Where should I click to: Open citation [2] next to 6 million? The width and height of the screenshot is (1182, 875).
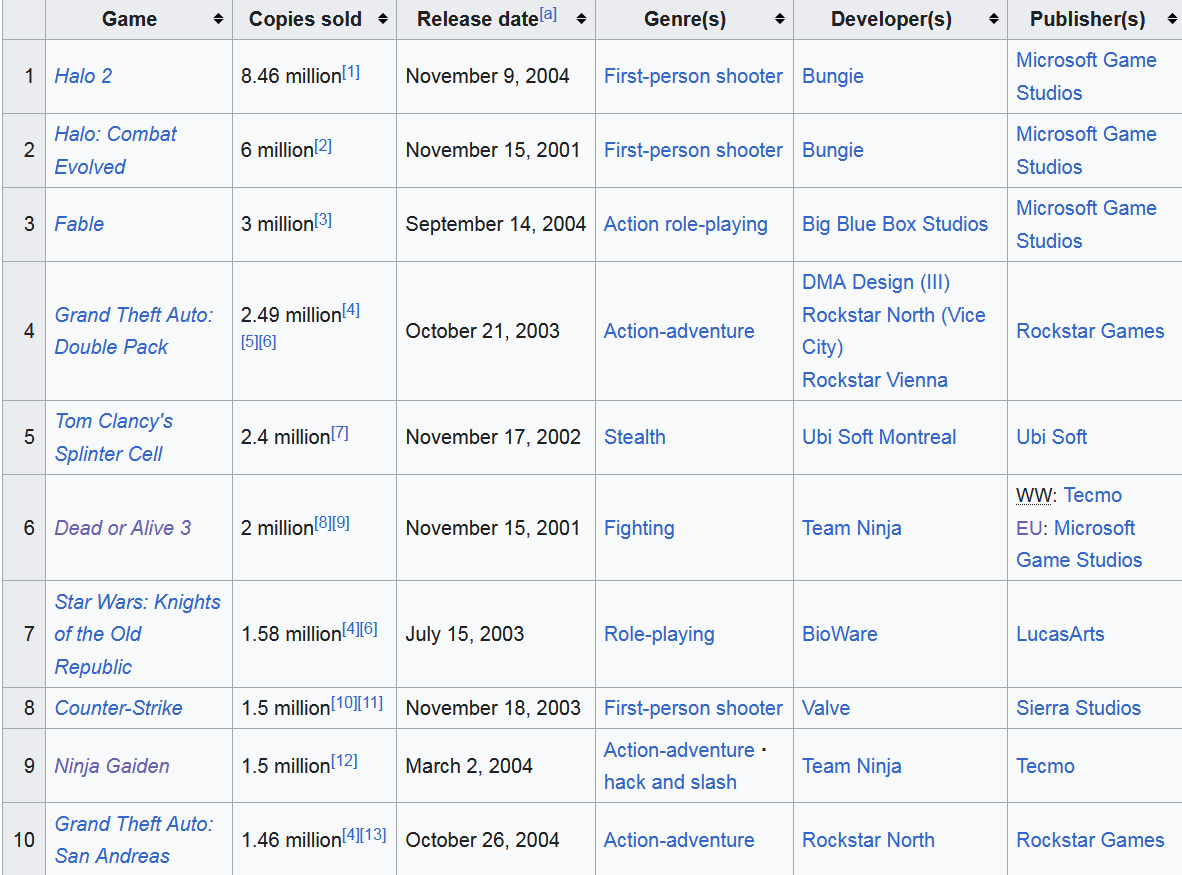tap(323, 145)
